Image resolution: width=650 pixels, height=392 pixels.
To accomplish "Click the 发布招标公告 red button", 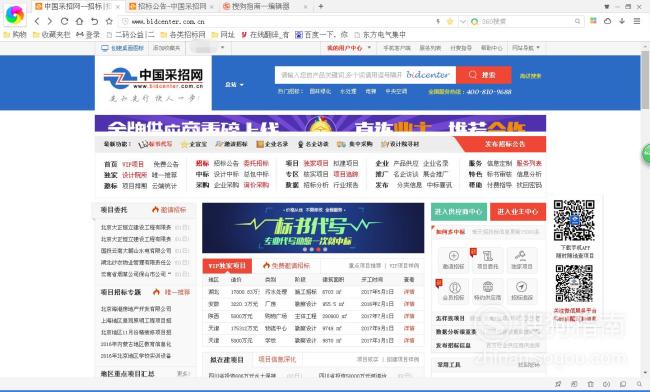I will pyautogui.click(x=504, y=144).
